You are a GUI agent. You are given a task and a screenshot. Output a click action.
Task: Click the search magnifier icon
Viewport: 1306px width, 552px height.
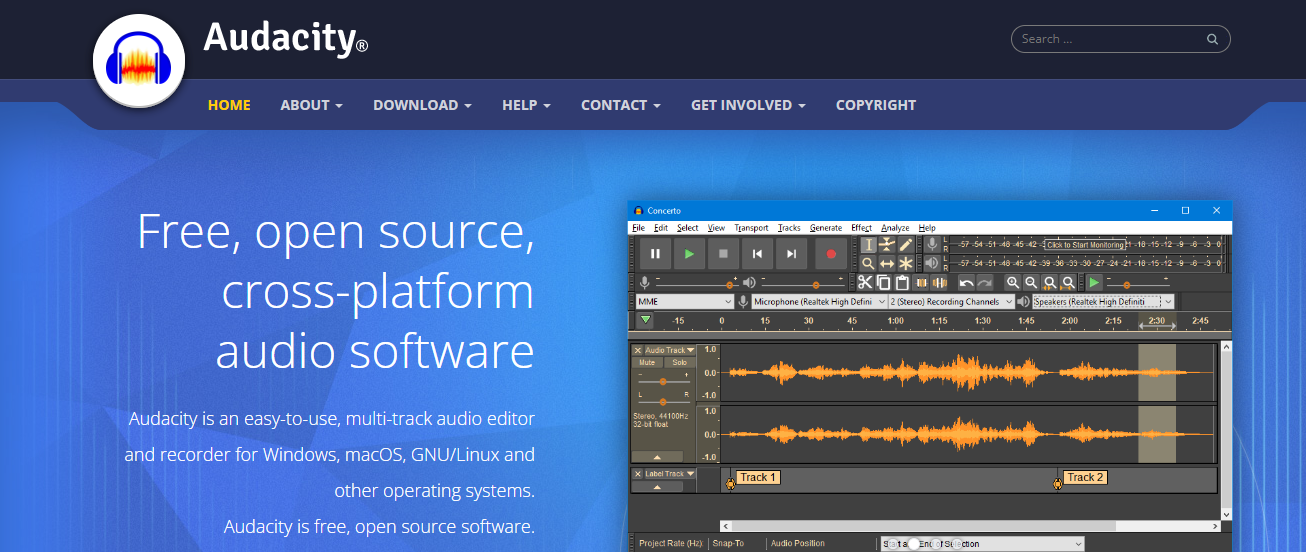pos(1212,39)
